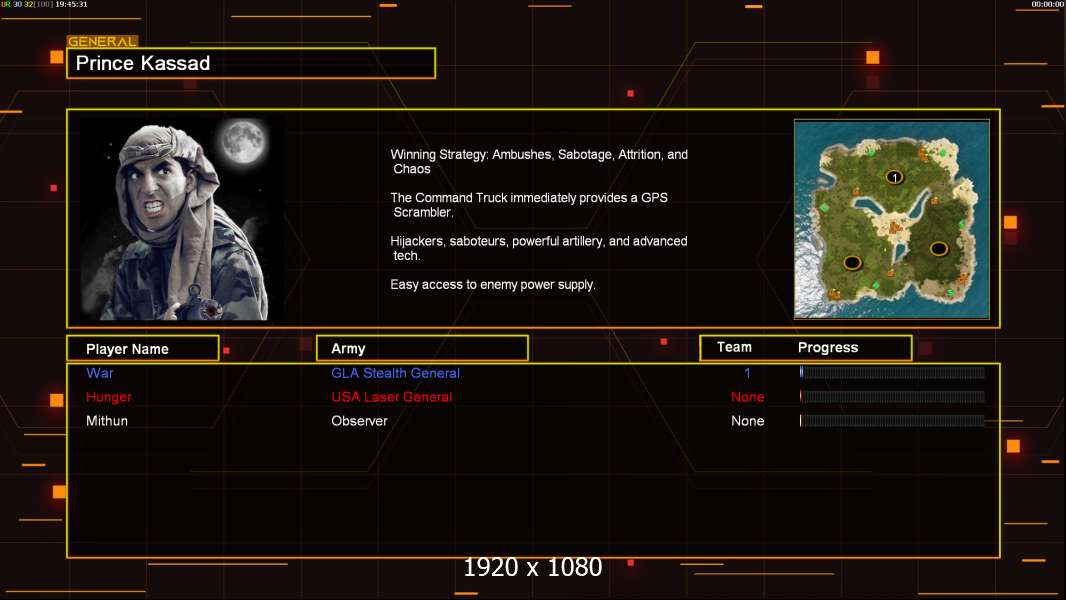Click team value None for Mithun

(747, 421)
